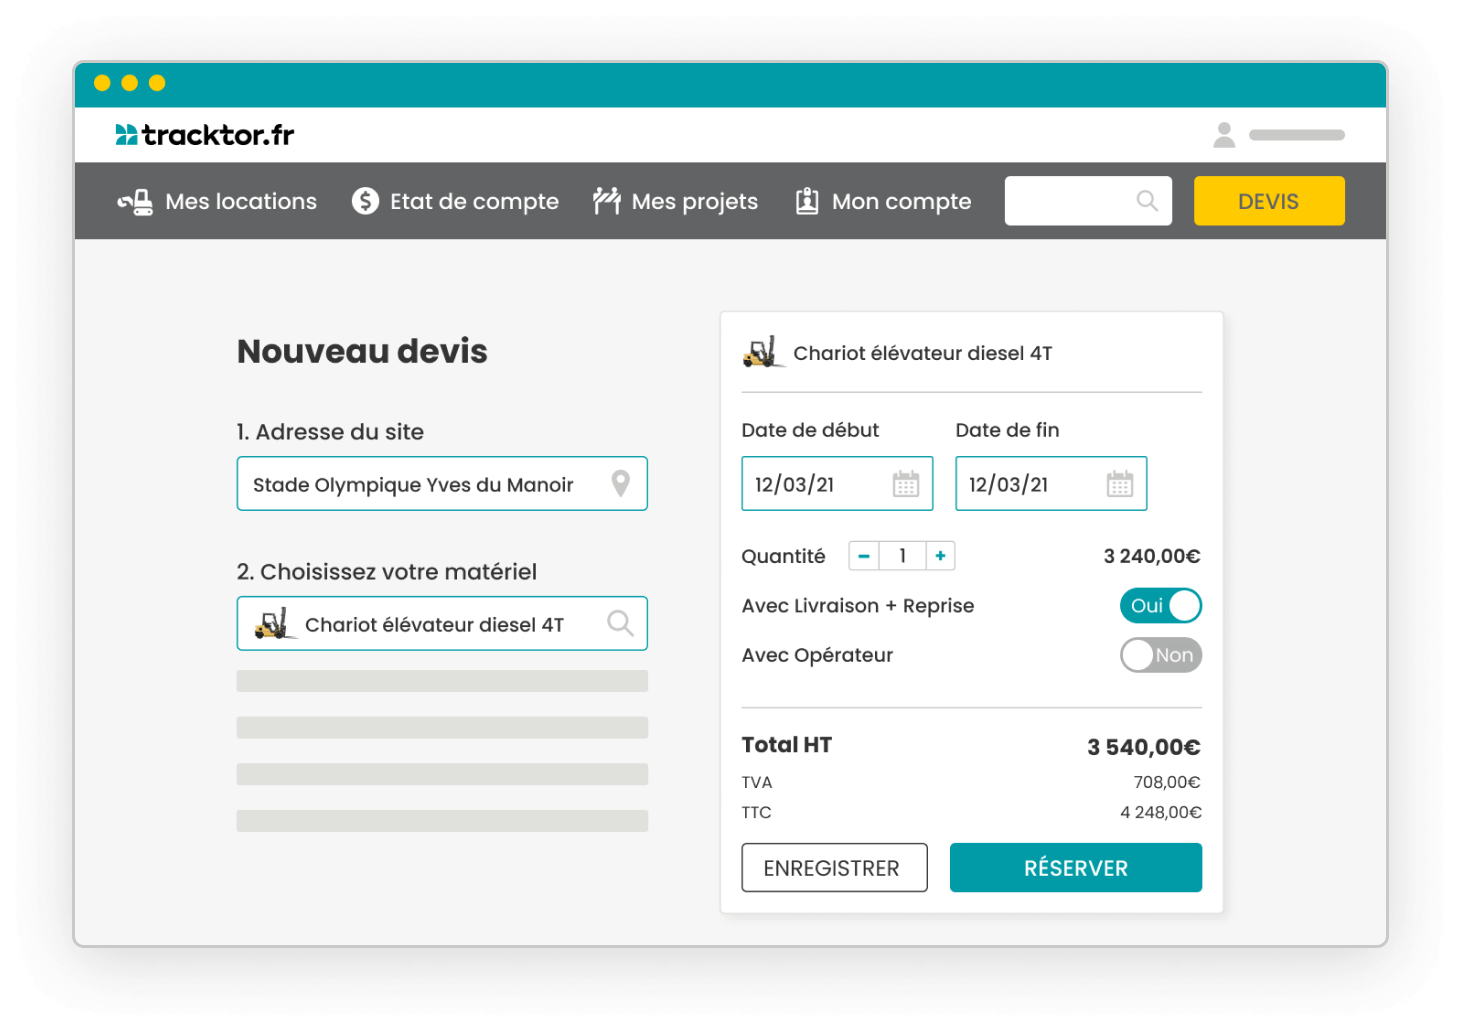Open the user profile avatar icon
Viewport: 1461px width, 1032px height.
pyautogui.click(x=1224, y=135)
